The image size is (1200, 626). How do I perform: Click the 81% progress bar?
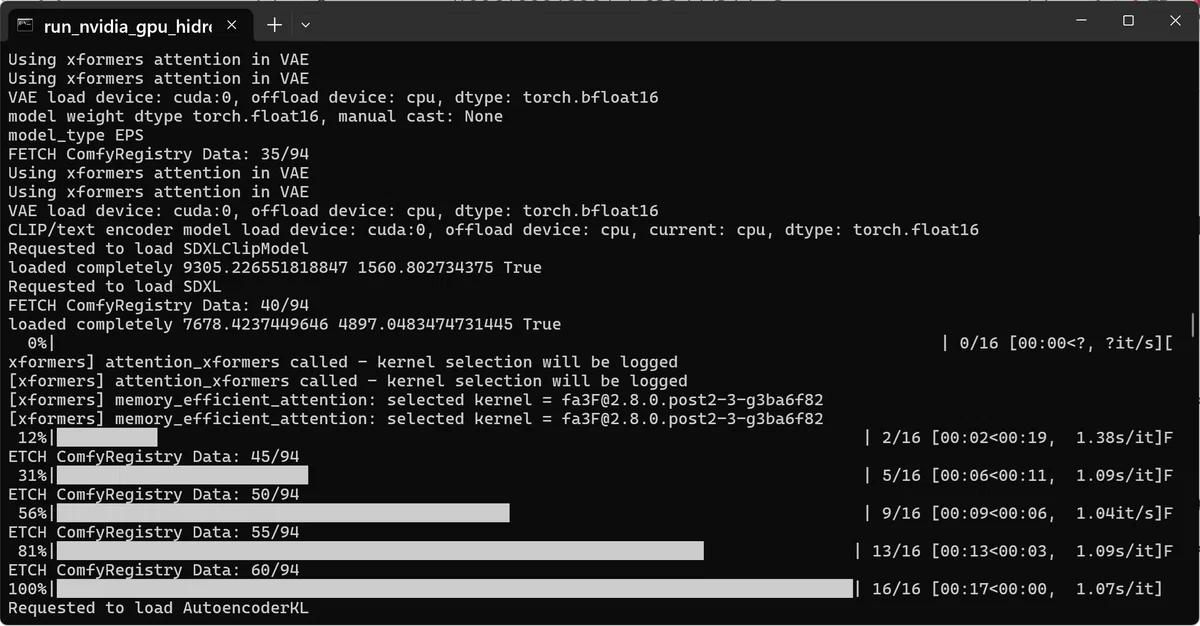(380, 551)
